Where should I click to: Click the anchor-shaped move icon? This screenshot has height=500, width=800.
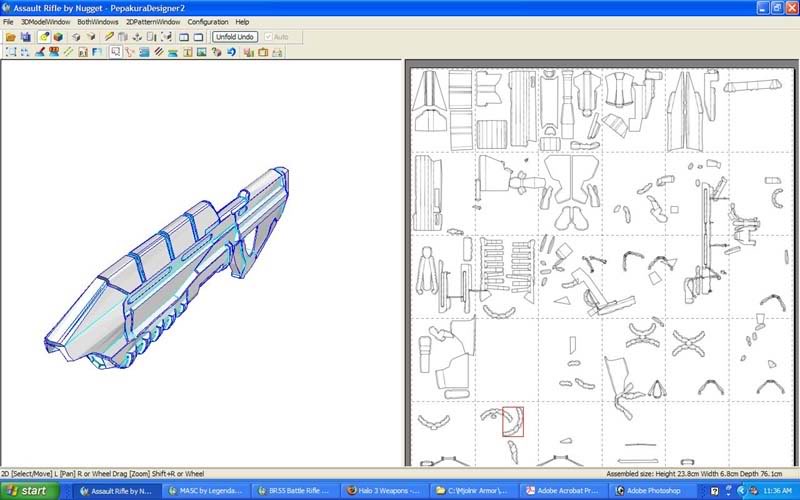pyautogui.click(x=137, y=37)
